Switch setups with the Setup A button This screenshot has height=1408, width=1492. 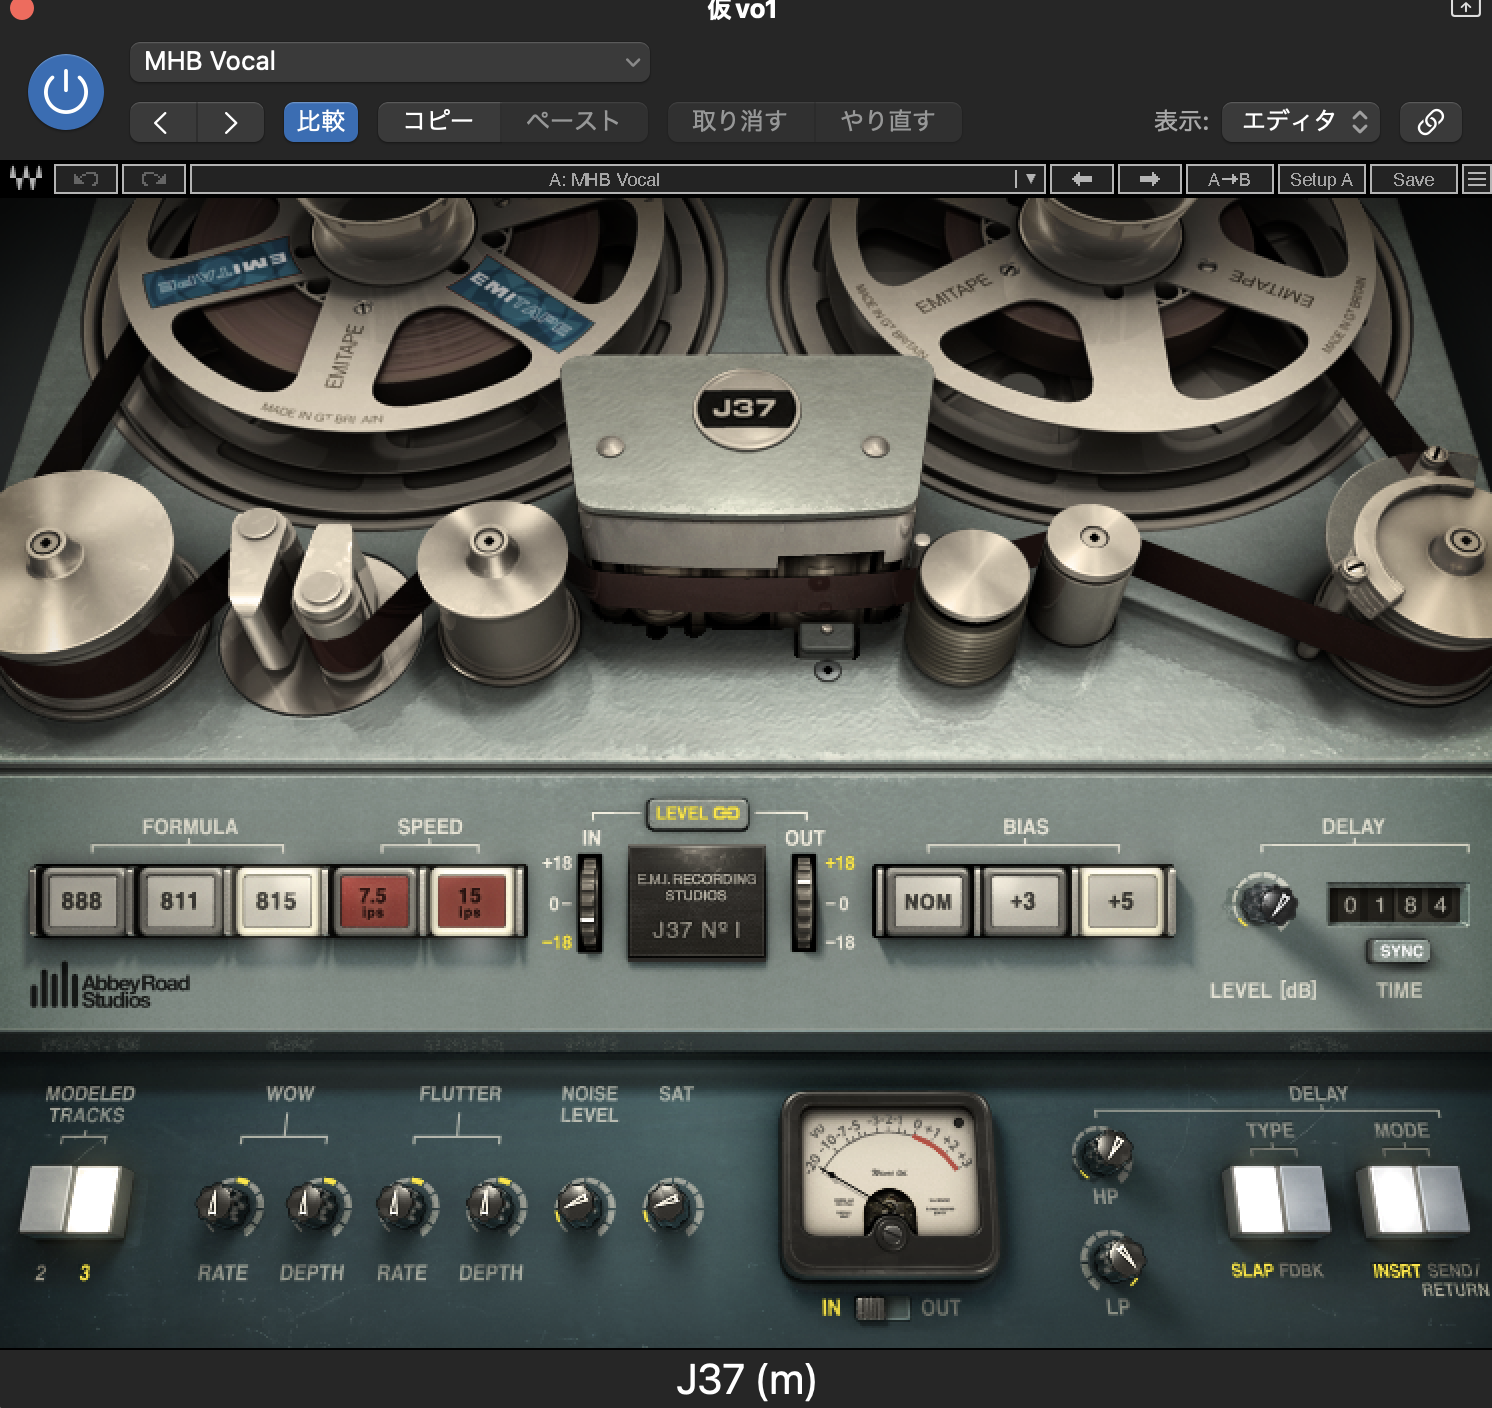tap(1321, 179)
